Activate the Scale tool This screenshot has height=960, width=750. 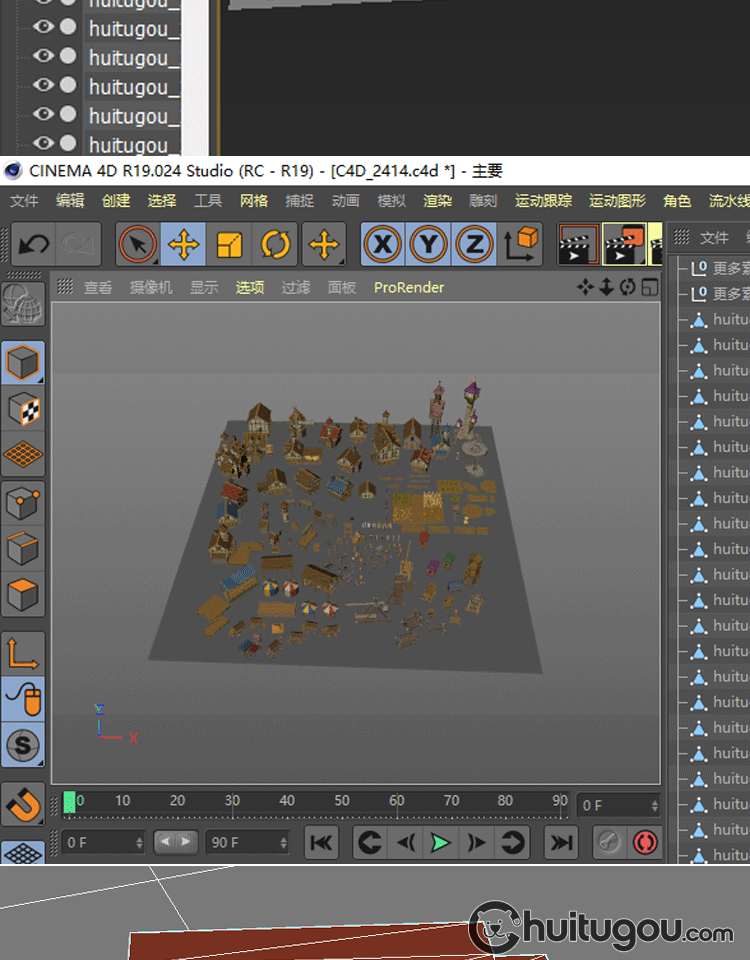pyautogui.click(x=229, y=244)
